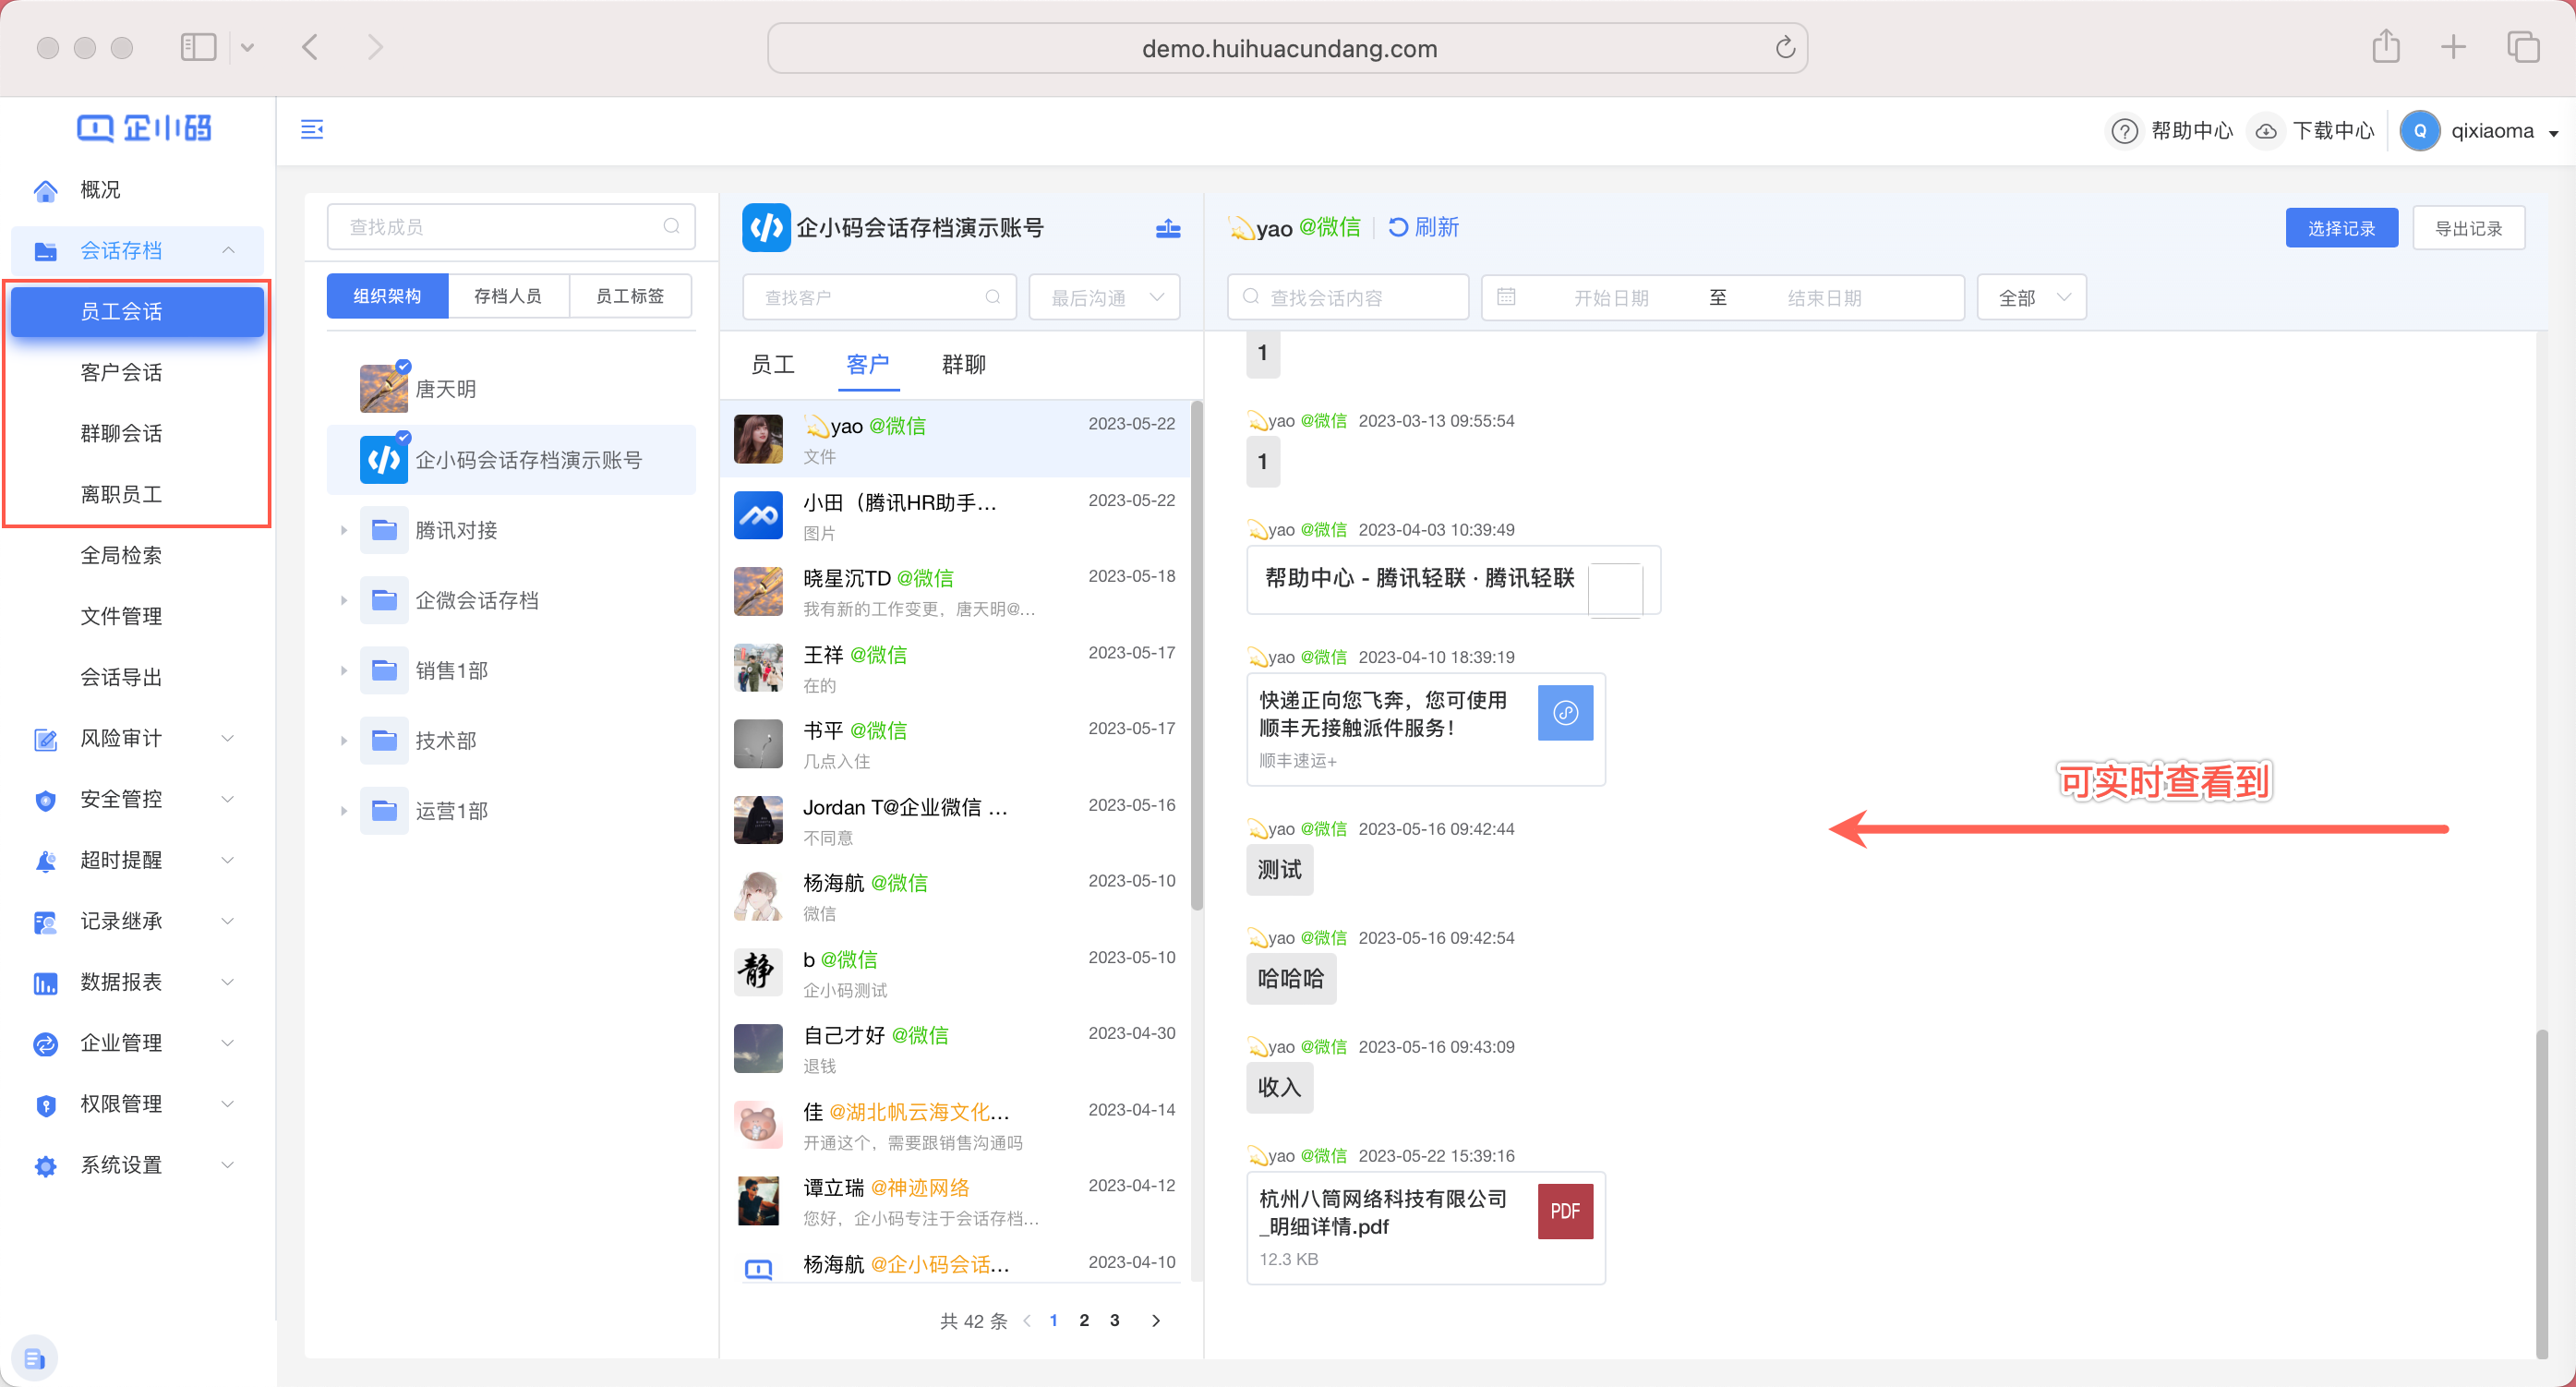
Task: Click the 安全管控 shield icon
Action: (x=45, y=800)
